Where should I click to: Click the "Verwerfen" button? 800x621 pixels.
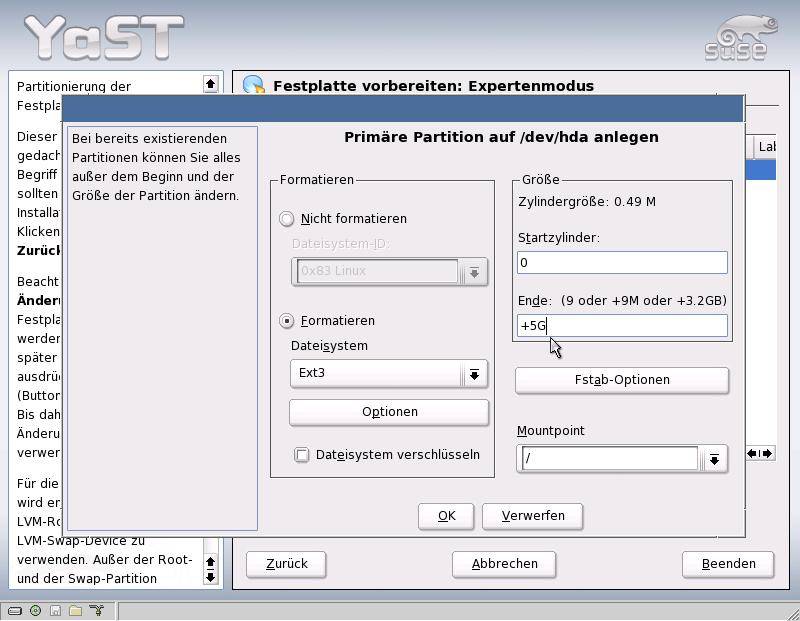533,516
